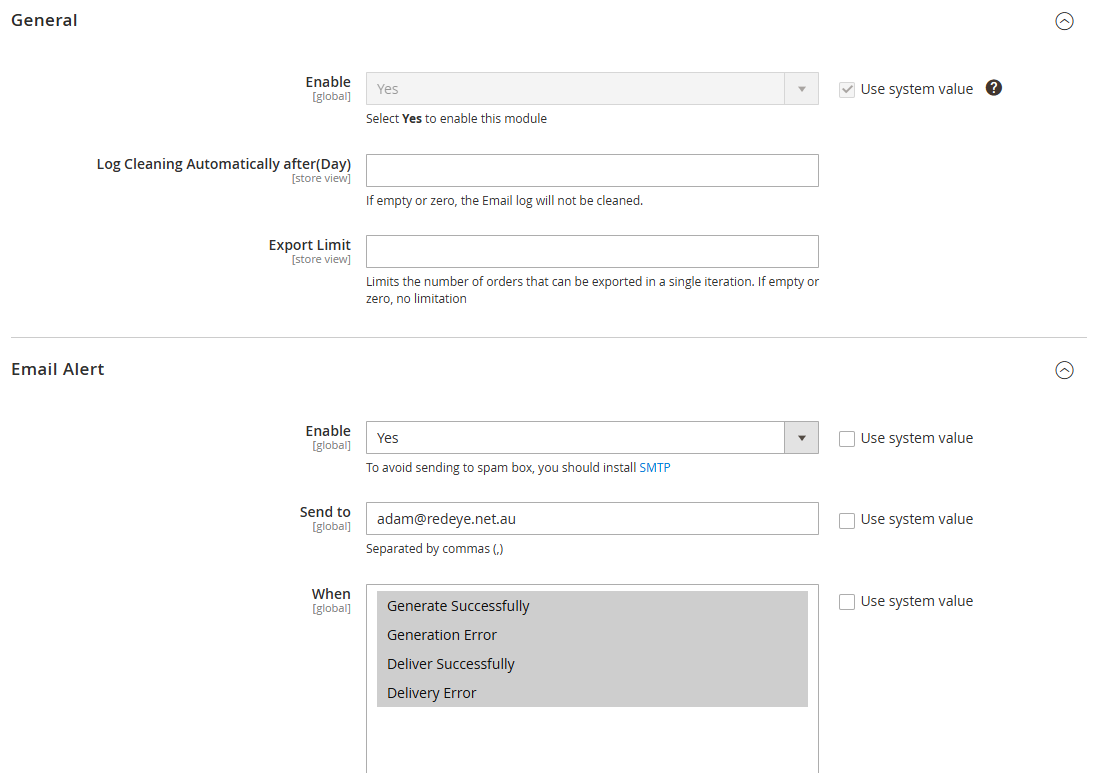
Task: Click the disabled General Enable dropdown
Action: (592, 89)
